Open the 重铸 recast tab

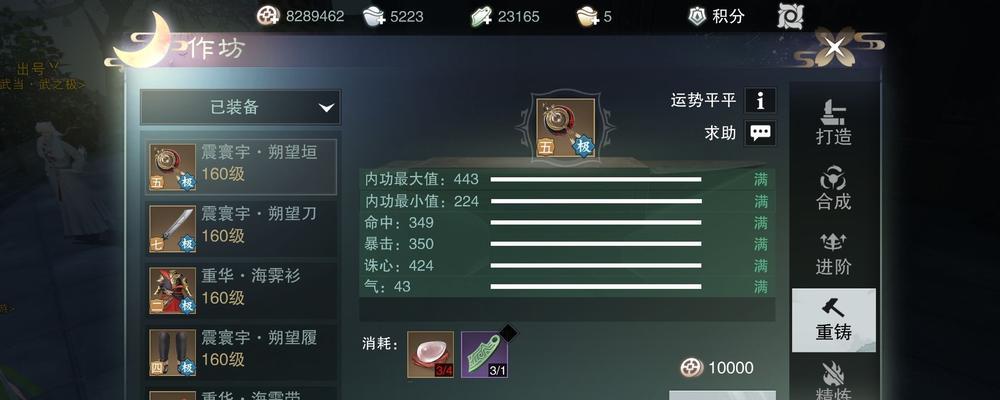coord(834,320)
